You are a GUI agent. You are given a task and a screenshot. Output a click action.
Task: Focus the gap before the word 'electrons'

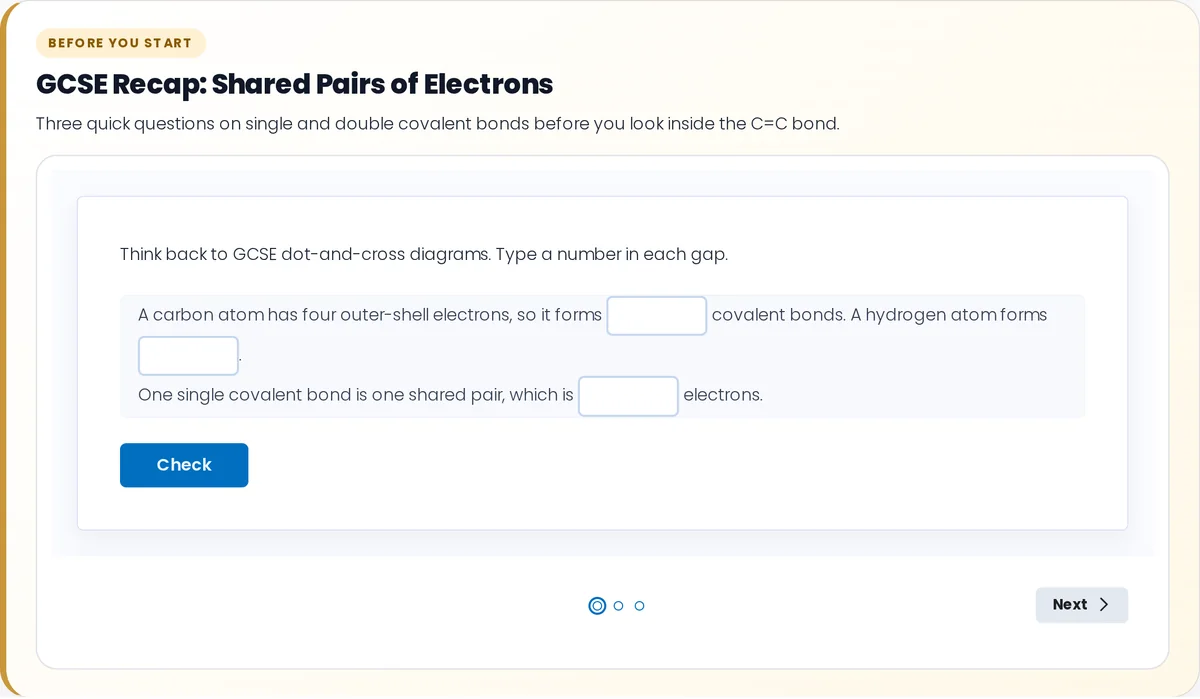point(628,396)
